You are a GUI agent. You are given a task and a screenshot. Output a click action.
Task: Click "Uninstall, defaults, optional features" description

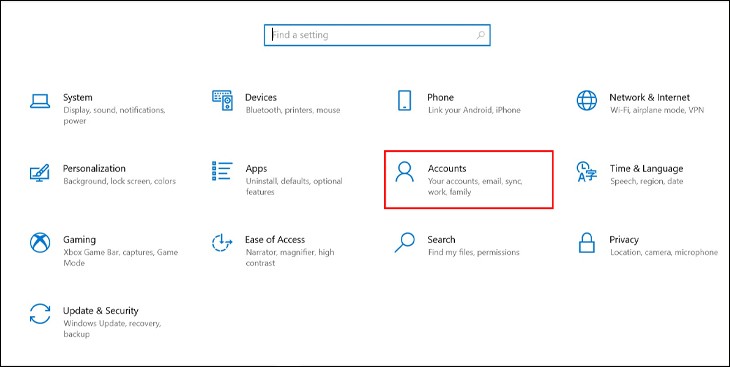pyautogui.click(x=294, y=186)
